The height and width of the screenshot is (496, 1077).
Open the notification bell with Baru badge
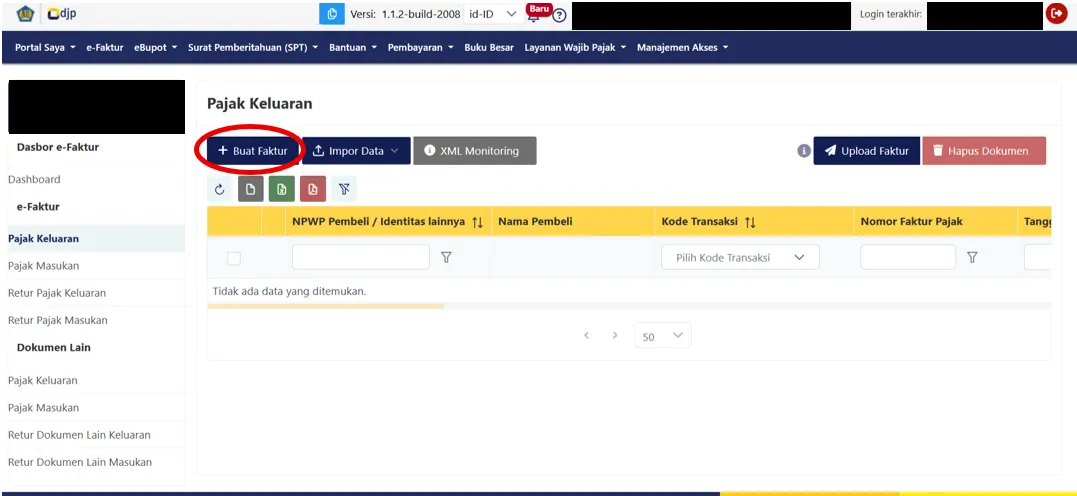[x=536, y=14]
